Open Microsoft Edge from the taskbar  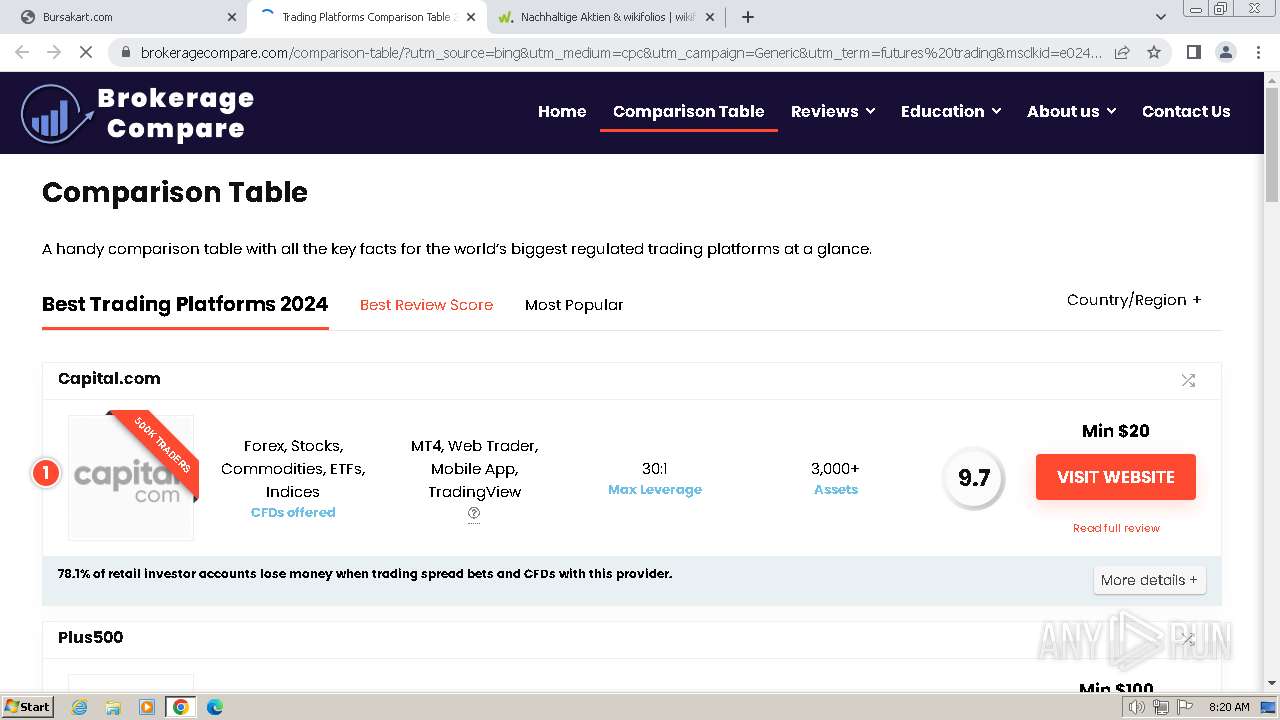click(215, 707)
